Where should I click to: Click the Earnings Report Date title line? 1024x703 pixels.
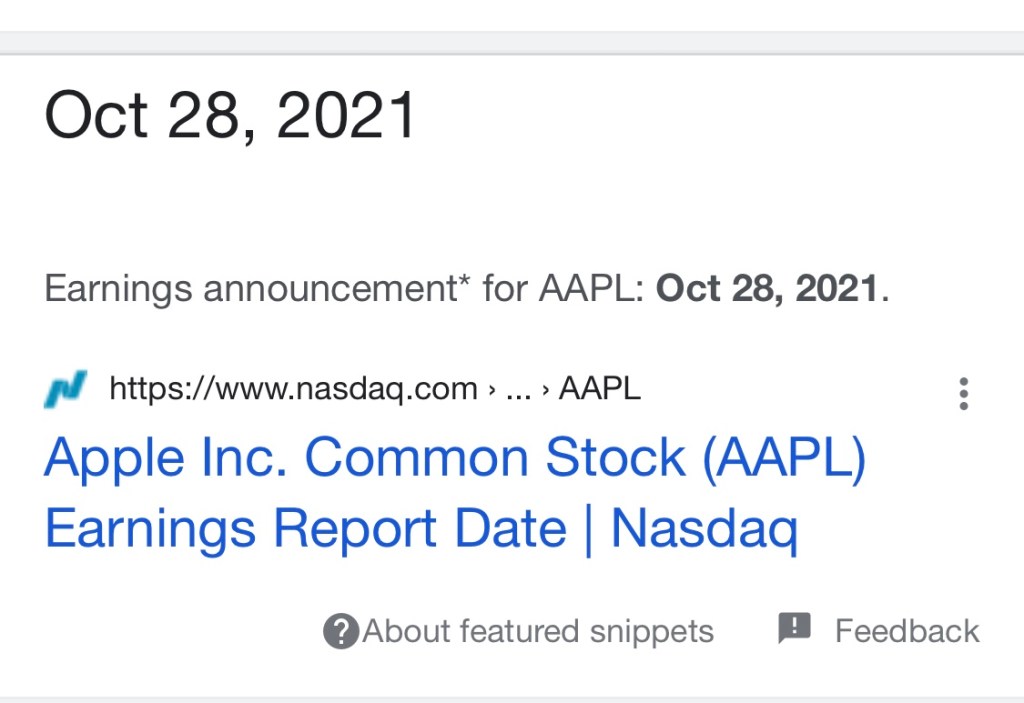coord(305,528)
